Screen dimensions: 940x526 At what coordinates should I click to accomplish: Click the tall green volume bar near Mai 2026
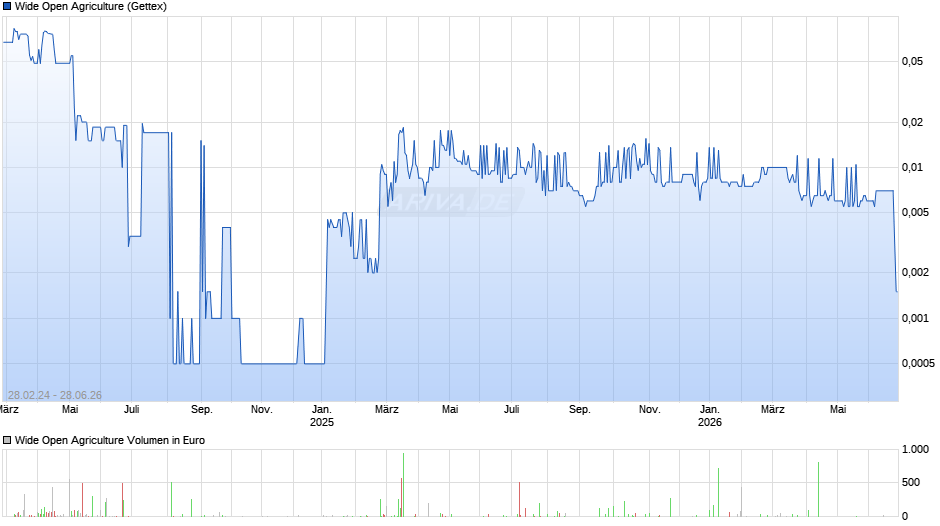click(818, 489)
